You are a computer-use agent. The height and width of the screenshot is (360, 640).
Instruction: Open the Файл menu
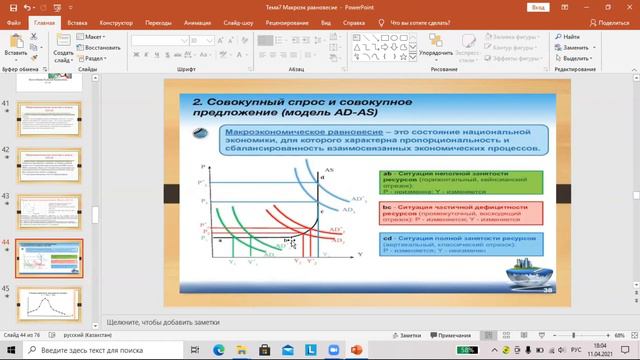click(x=14, y=23)
